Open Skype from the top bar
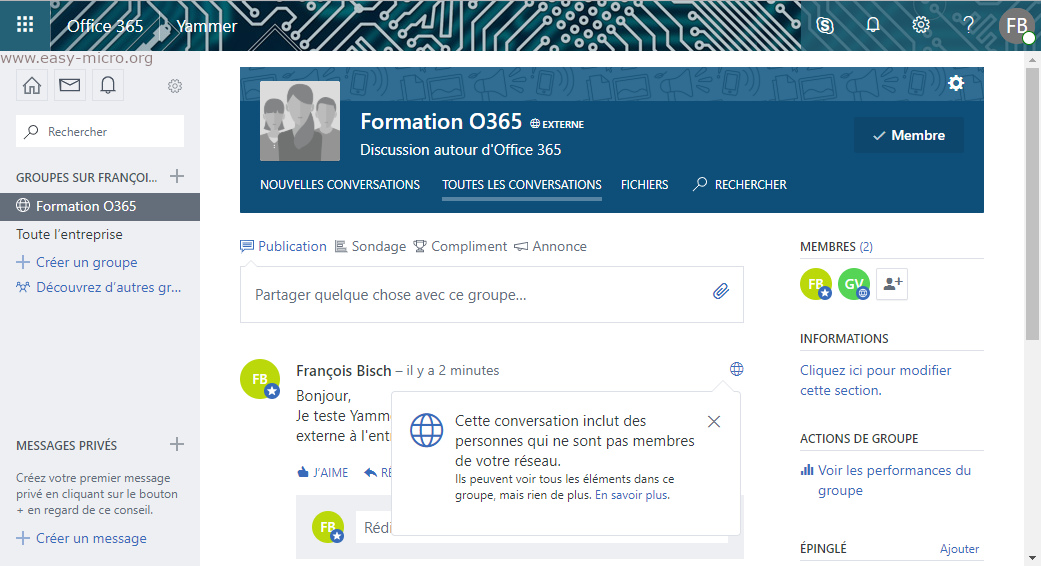Image resolution: width=1041 pixels, height=566 pixels. [825, 26]
